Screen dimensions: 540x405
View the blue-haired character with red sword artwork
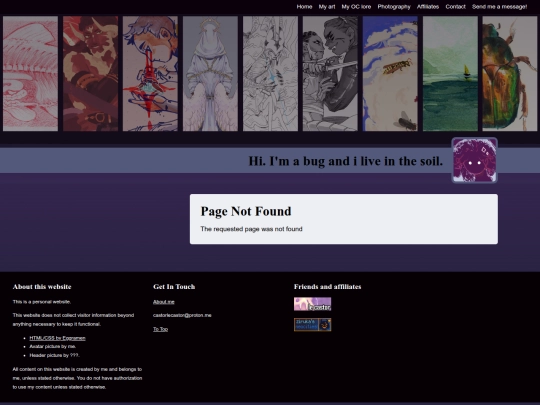pos(150,73)
